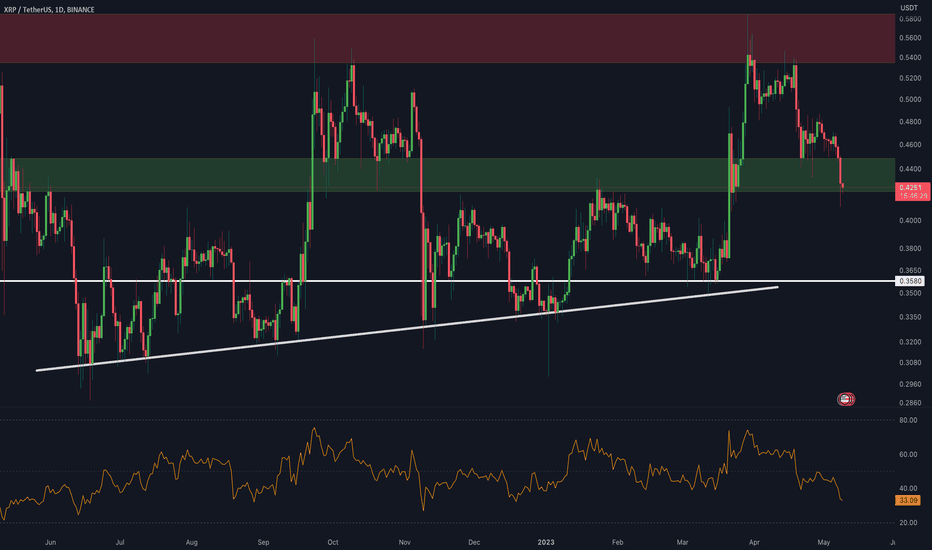
Task: Click the 2023 year label on time axis
Action: pos(546,542)
